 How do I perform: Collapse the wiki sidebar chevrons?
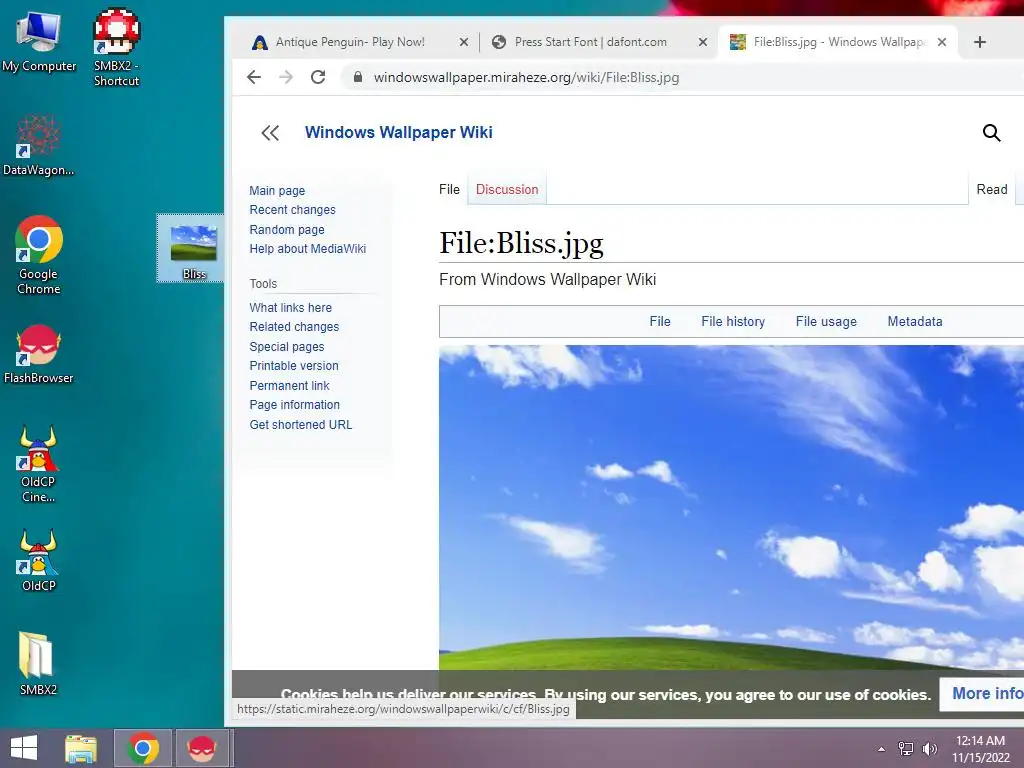tap(270, 133)
